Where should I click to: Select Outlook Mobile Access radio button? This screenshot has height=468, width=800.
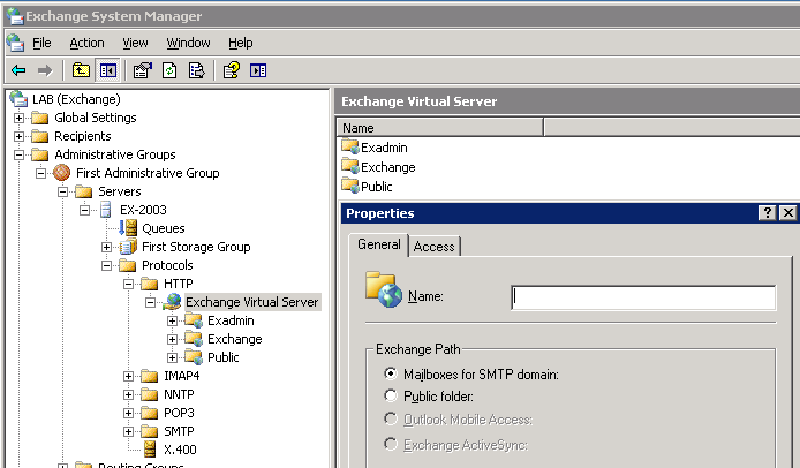tap(390, 419)
